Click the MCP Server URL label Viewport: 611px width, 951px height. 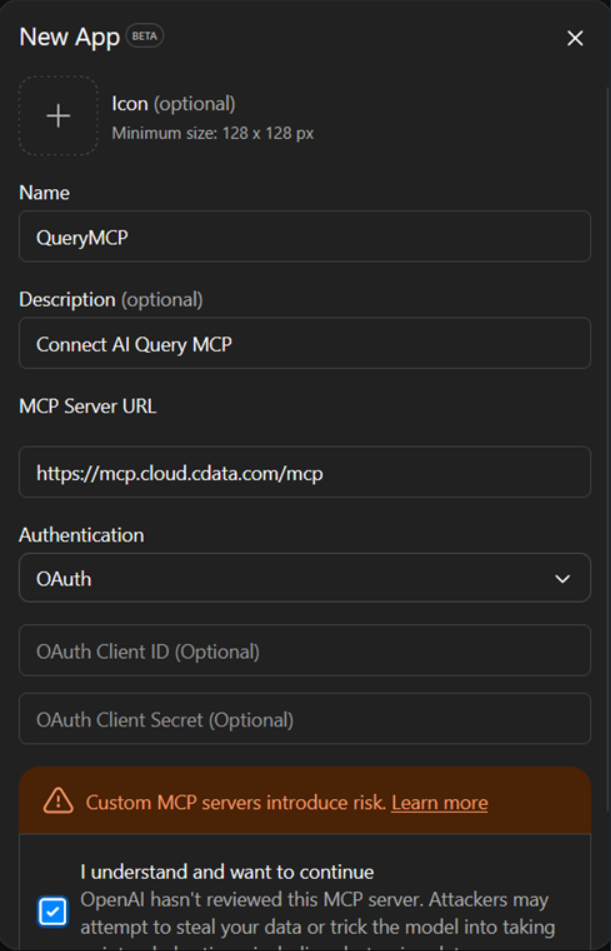pyautogui.click(x=87, y=406)
